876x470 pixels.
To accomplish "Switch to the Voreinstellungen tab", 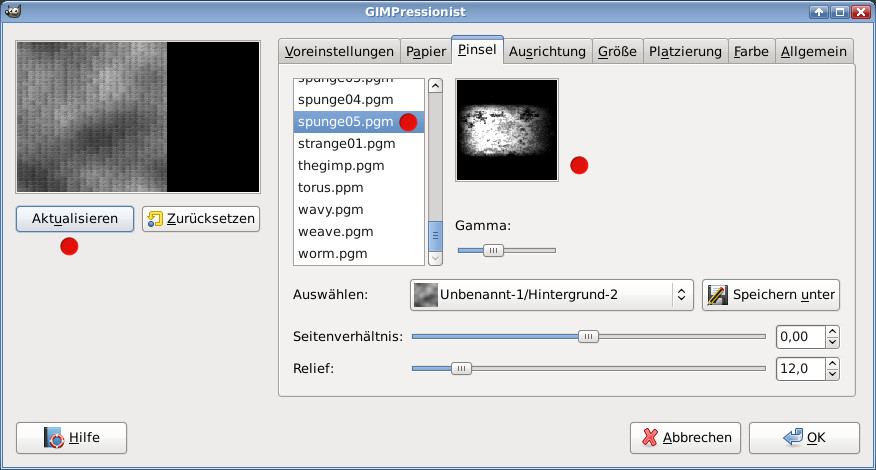I will (x=338, y=51).
